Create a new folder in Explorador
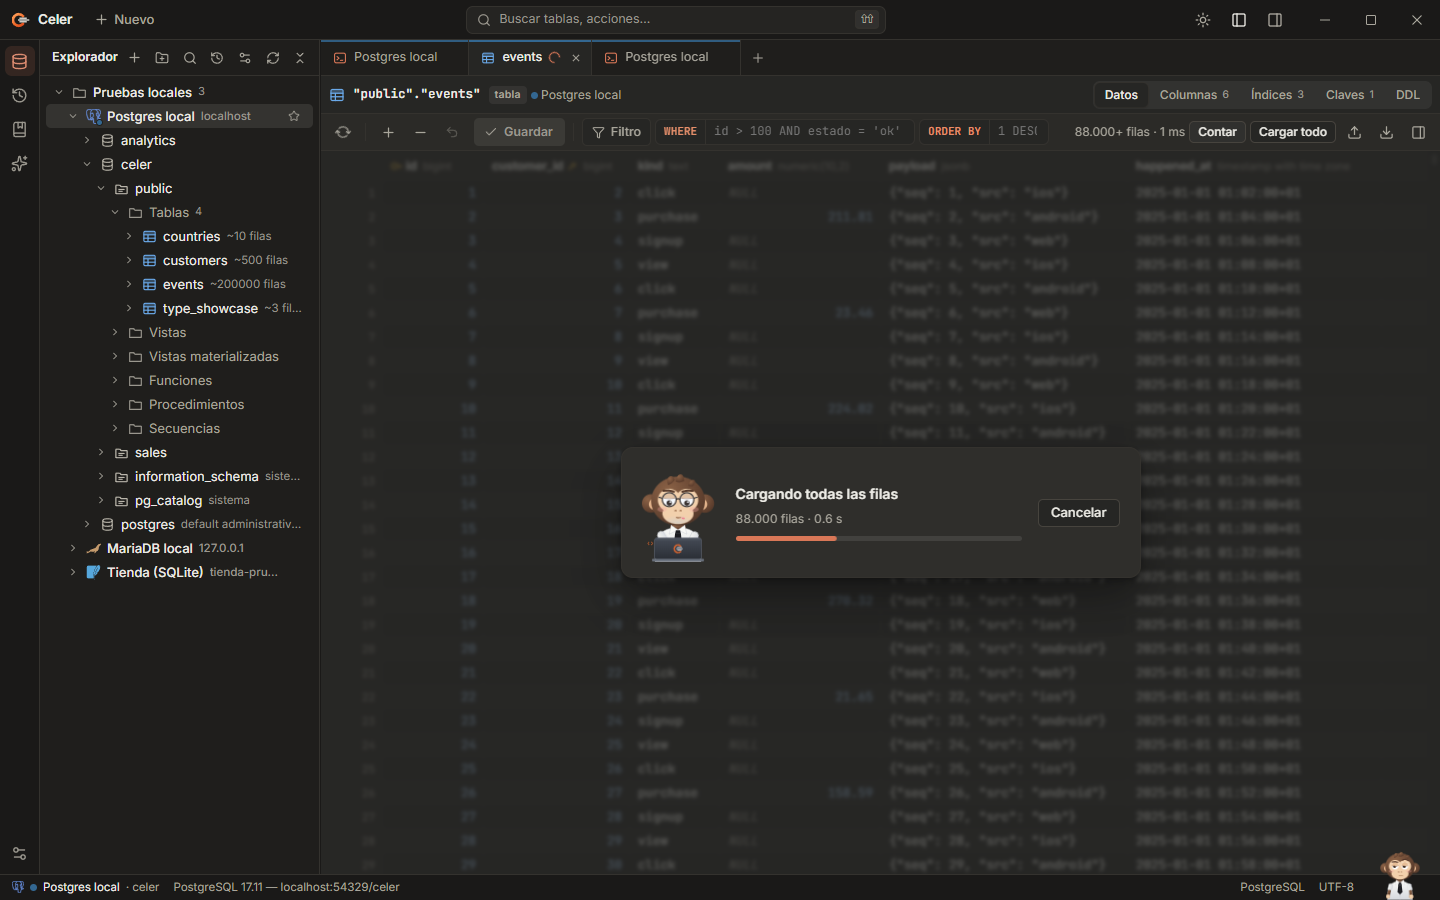The width and height of the screenshot is (1440, 900). pos(162,58)
